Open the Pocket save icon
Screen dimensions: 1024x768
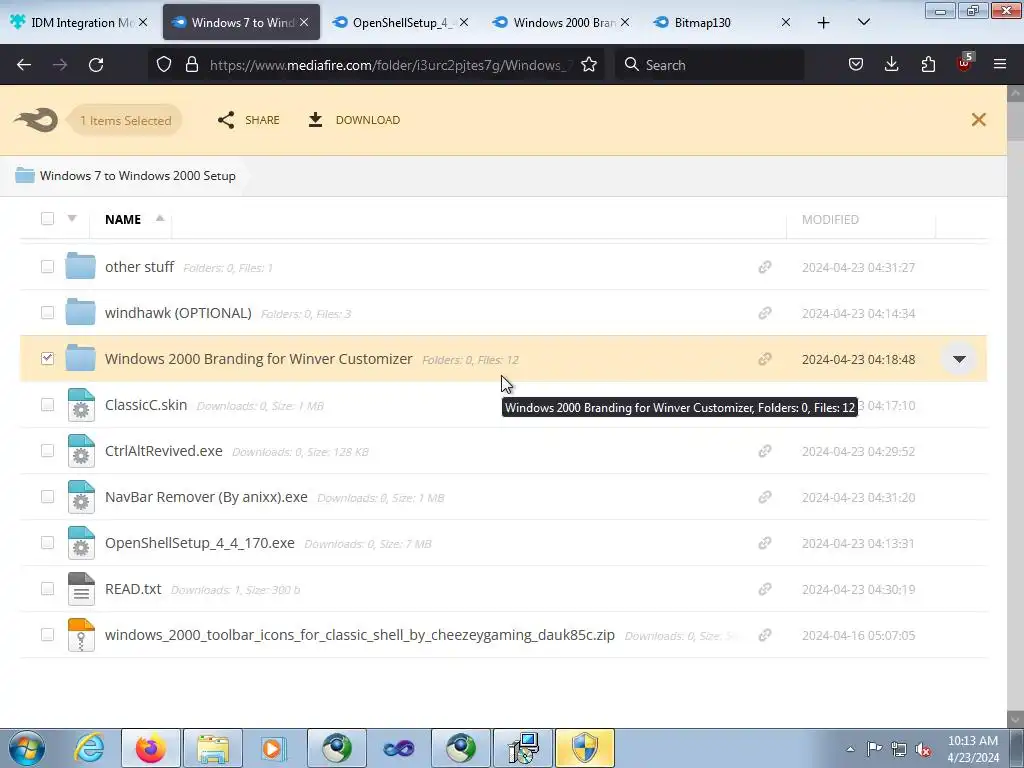(856, 65)
